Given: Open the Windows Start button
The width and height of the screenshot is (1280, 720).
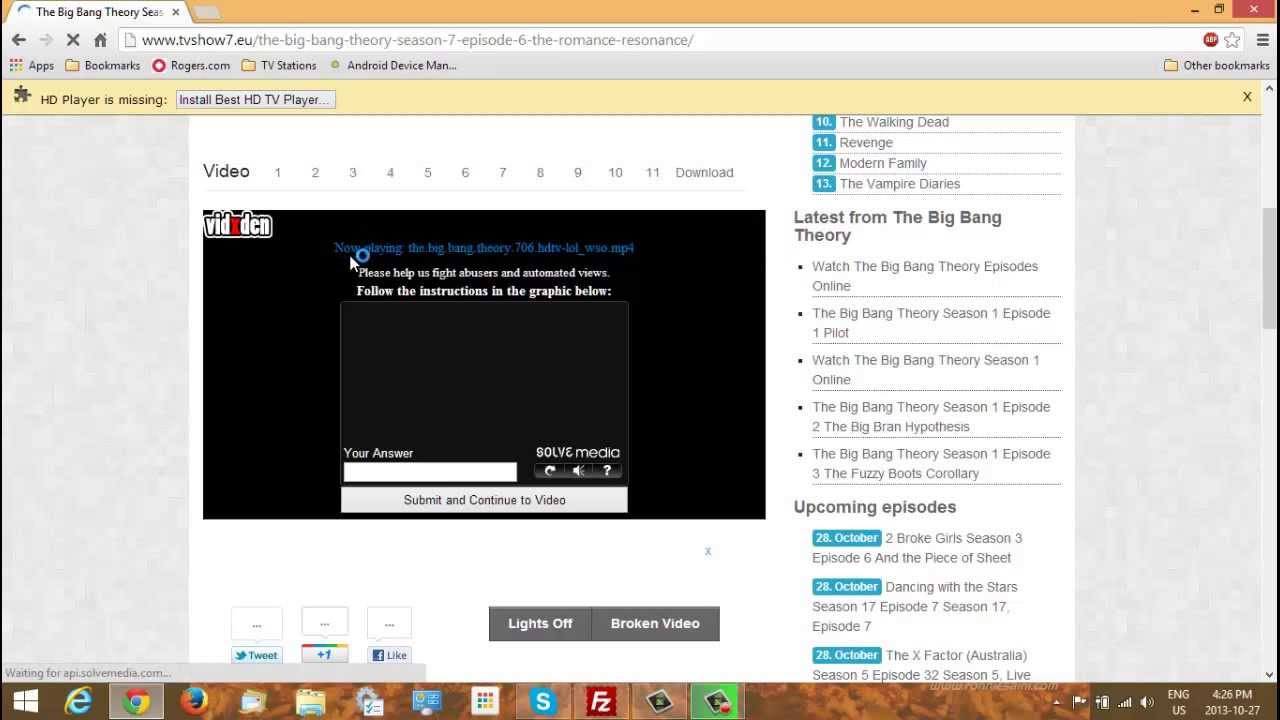Looking at the screenshot, I should [x=25, y=702].
